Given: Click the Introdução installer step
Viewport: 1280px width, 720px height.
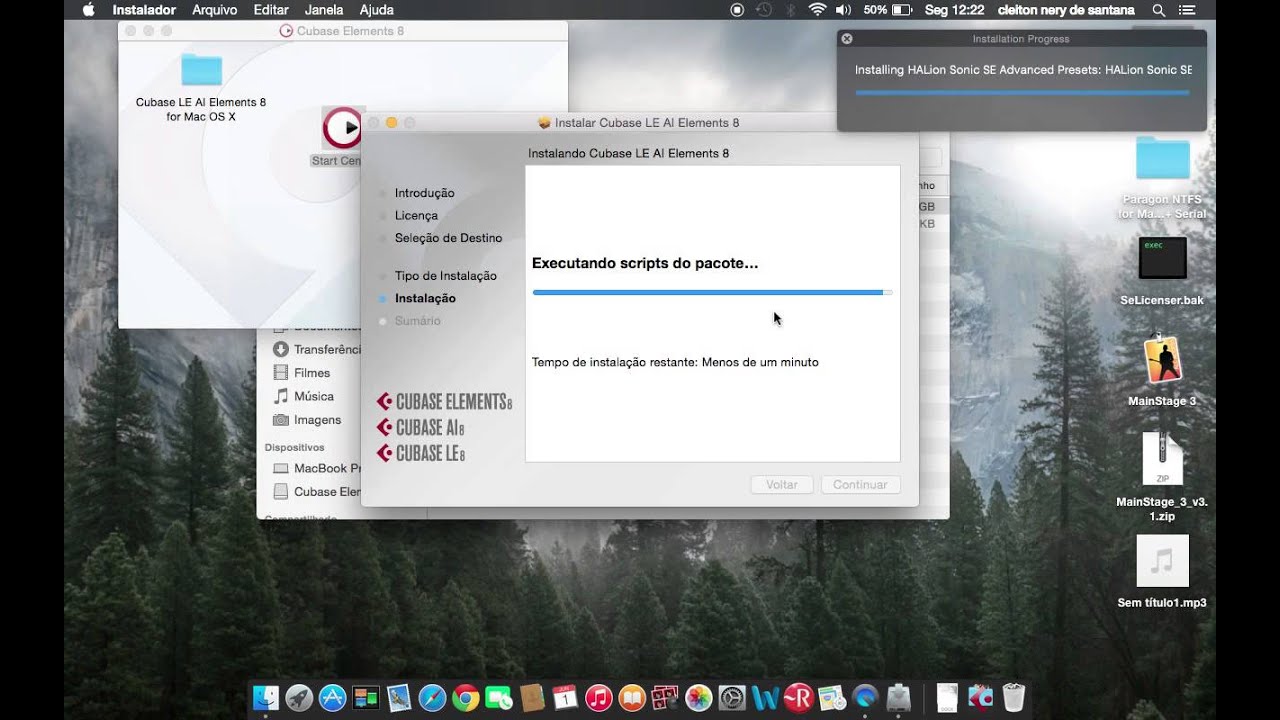Looking at the screenshot, I should pyautogui.click(x=424, y=193).
